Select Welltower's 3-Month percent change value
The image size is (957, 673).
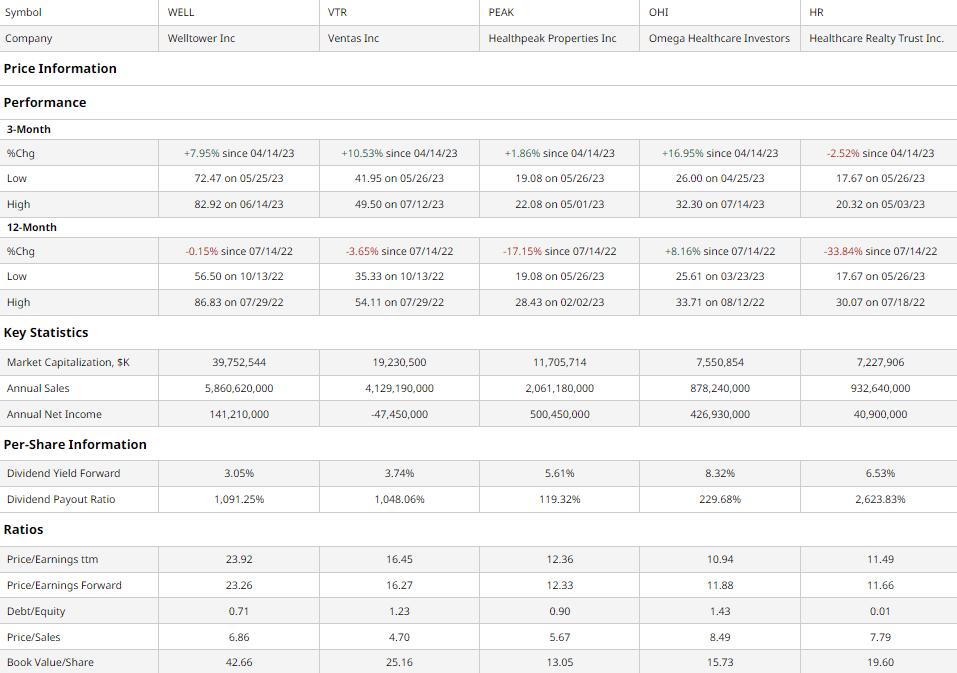(238, 152)
